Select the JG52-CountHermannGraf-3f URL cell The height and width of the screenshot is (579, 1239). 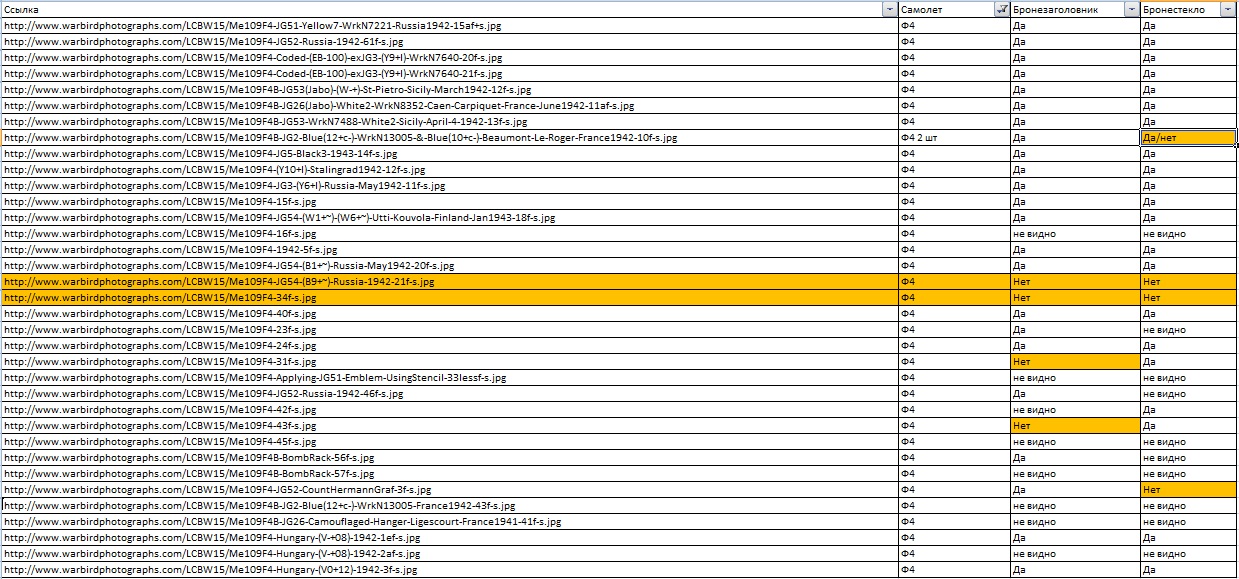[x=449, y=489]
